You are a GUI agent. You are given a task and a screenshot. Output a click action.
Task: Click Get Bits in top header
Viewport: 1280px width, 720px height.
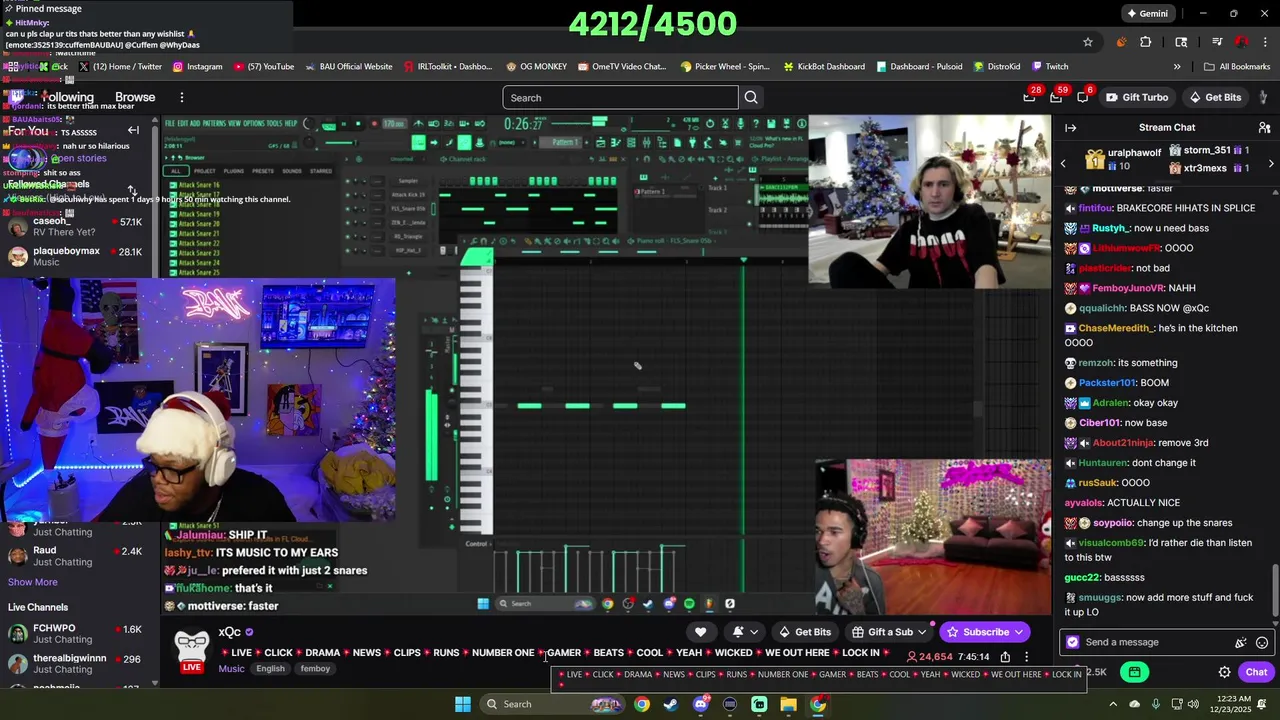(1215, 97)
